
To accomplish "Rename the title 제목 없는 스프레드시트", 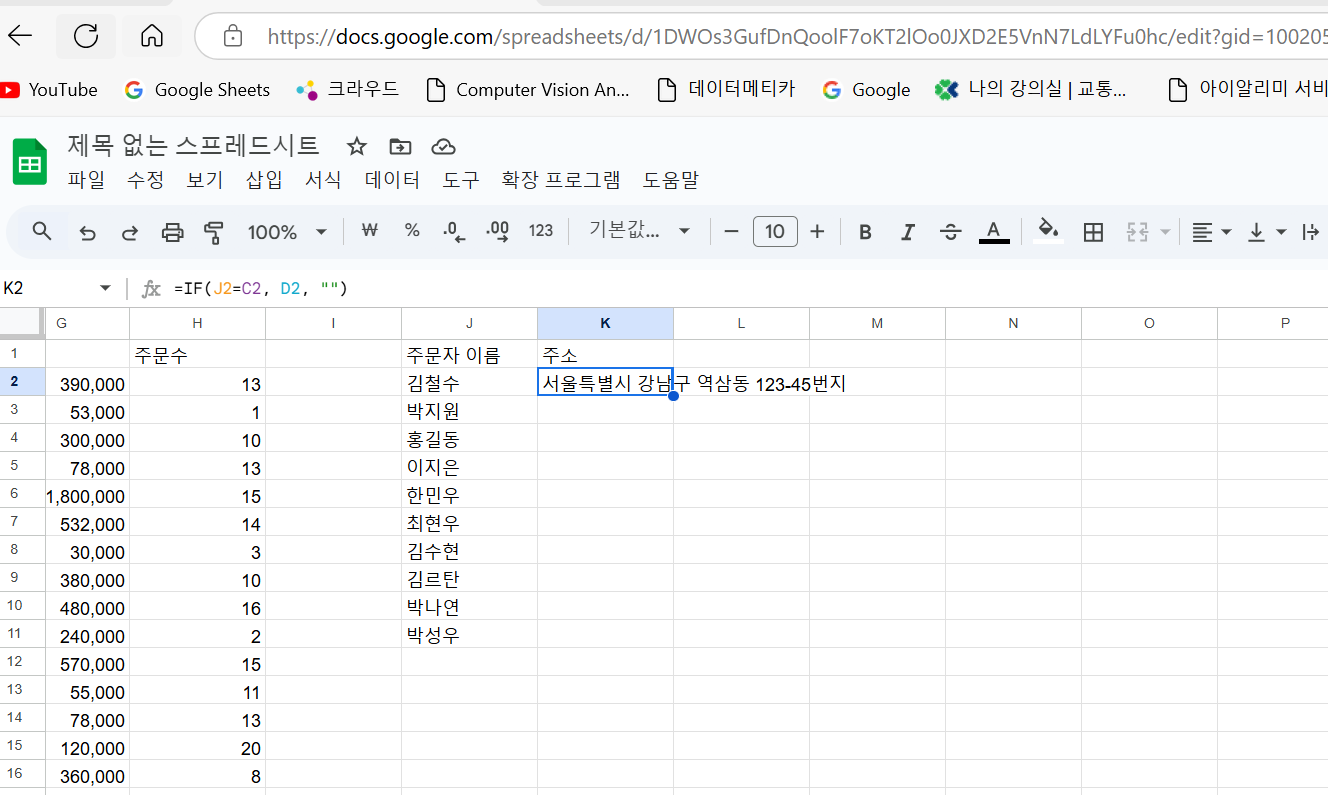I will [193, 146].
